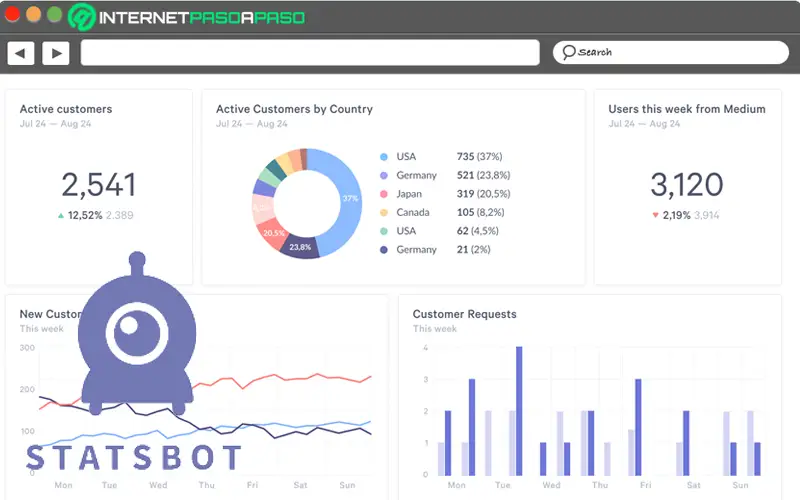Click the pink dot beside Japan

[x=384, y=194]
